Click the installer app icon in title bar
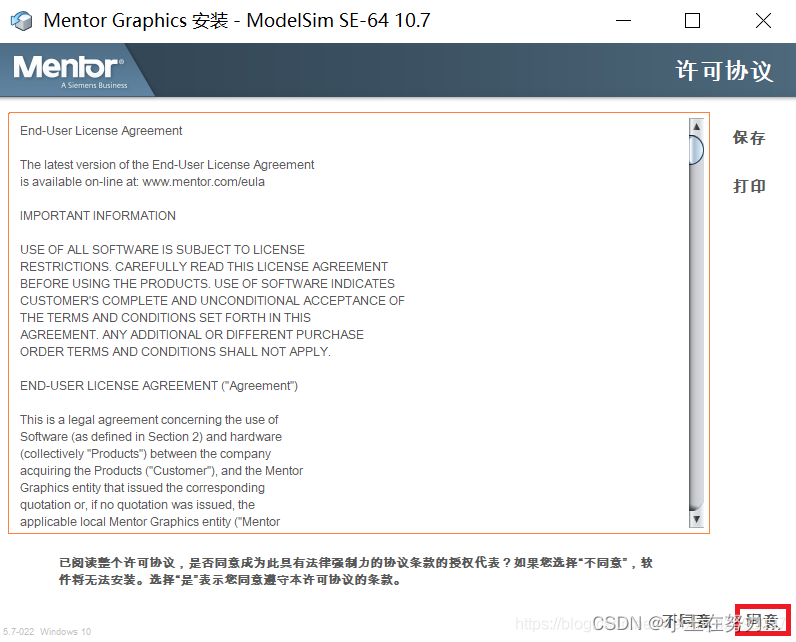796x642 pixels. tap(21, 21)
